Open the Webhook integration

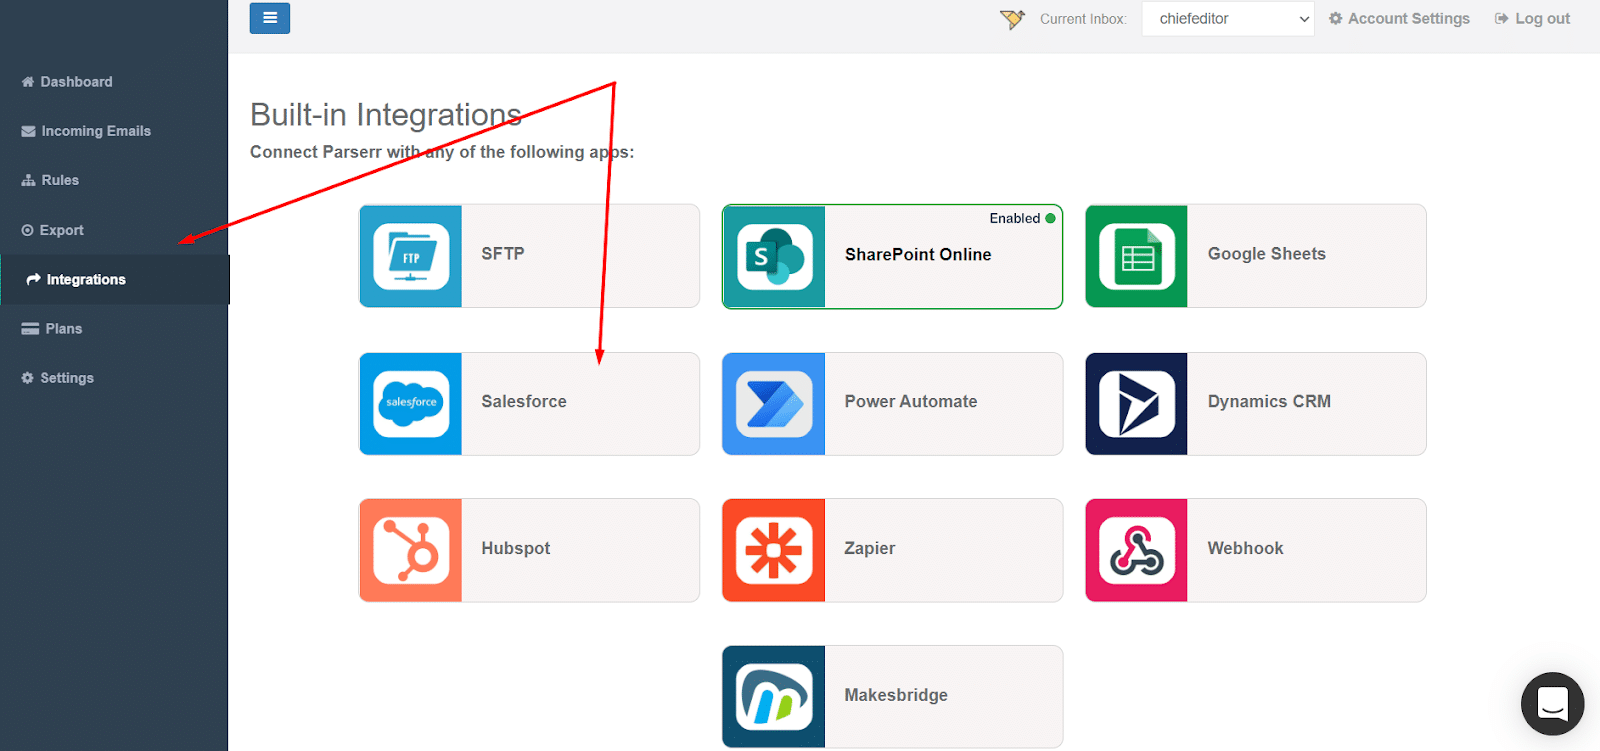[x=1256, y=550]
